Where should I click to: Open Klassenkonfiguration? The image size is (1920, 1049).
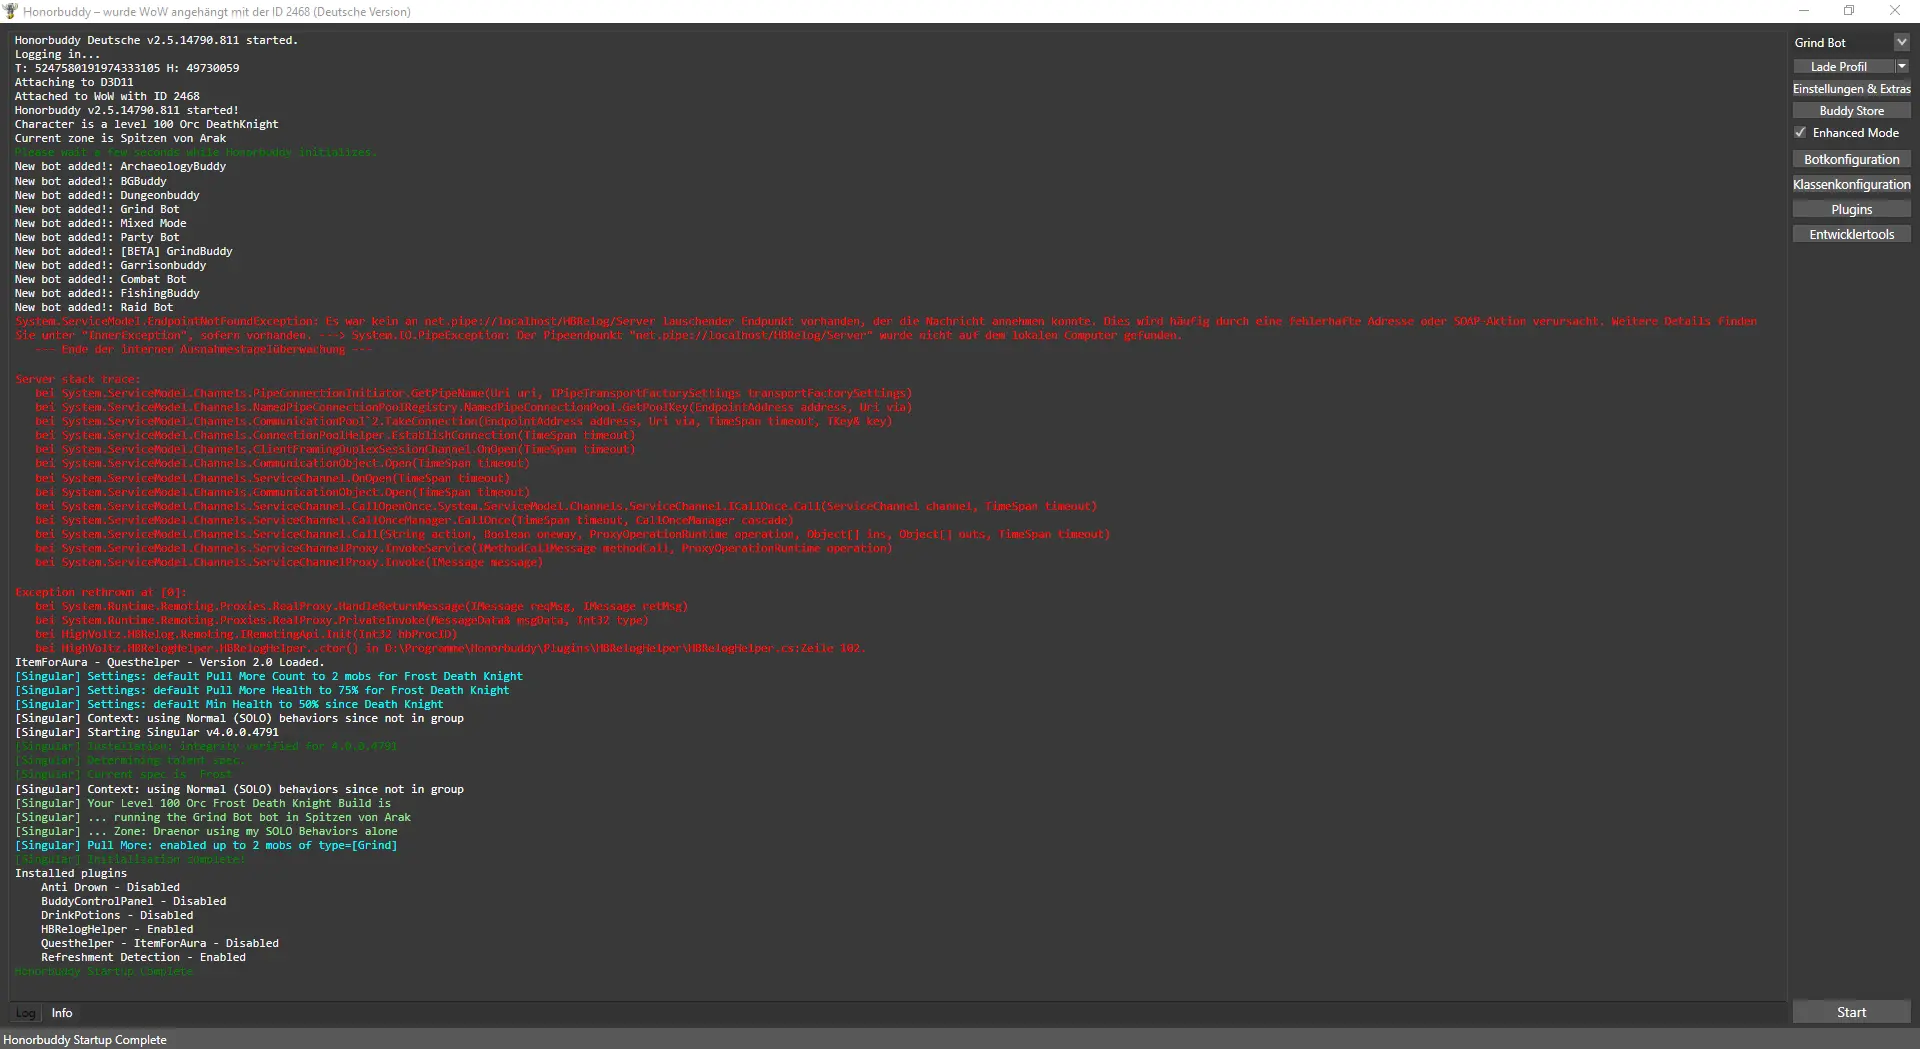[1851, 184]
